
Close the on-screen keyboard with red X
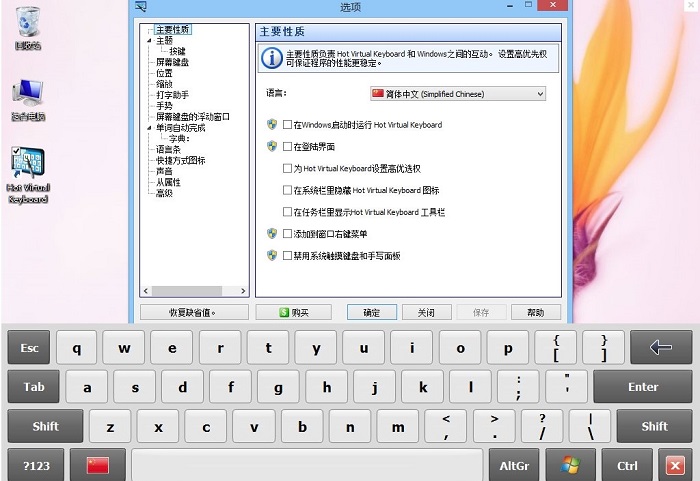(x=675, y=466)
